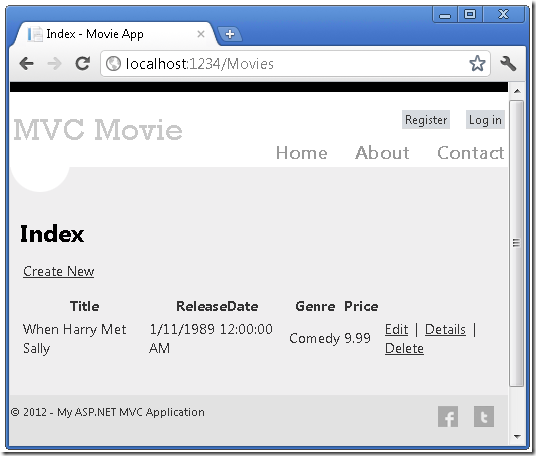Delete the When Harry Met Sally movie

(x=404, y=349)
